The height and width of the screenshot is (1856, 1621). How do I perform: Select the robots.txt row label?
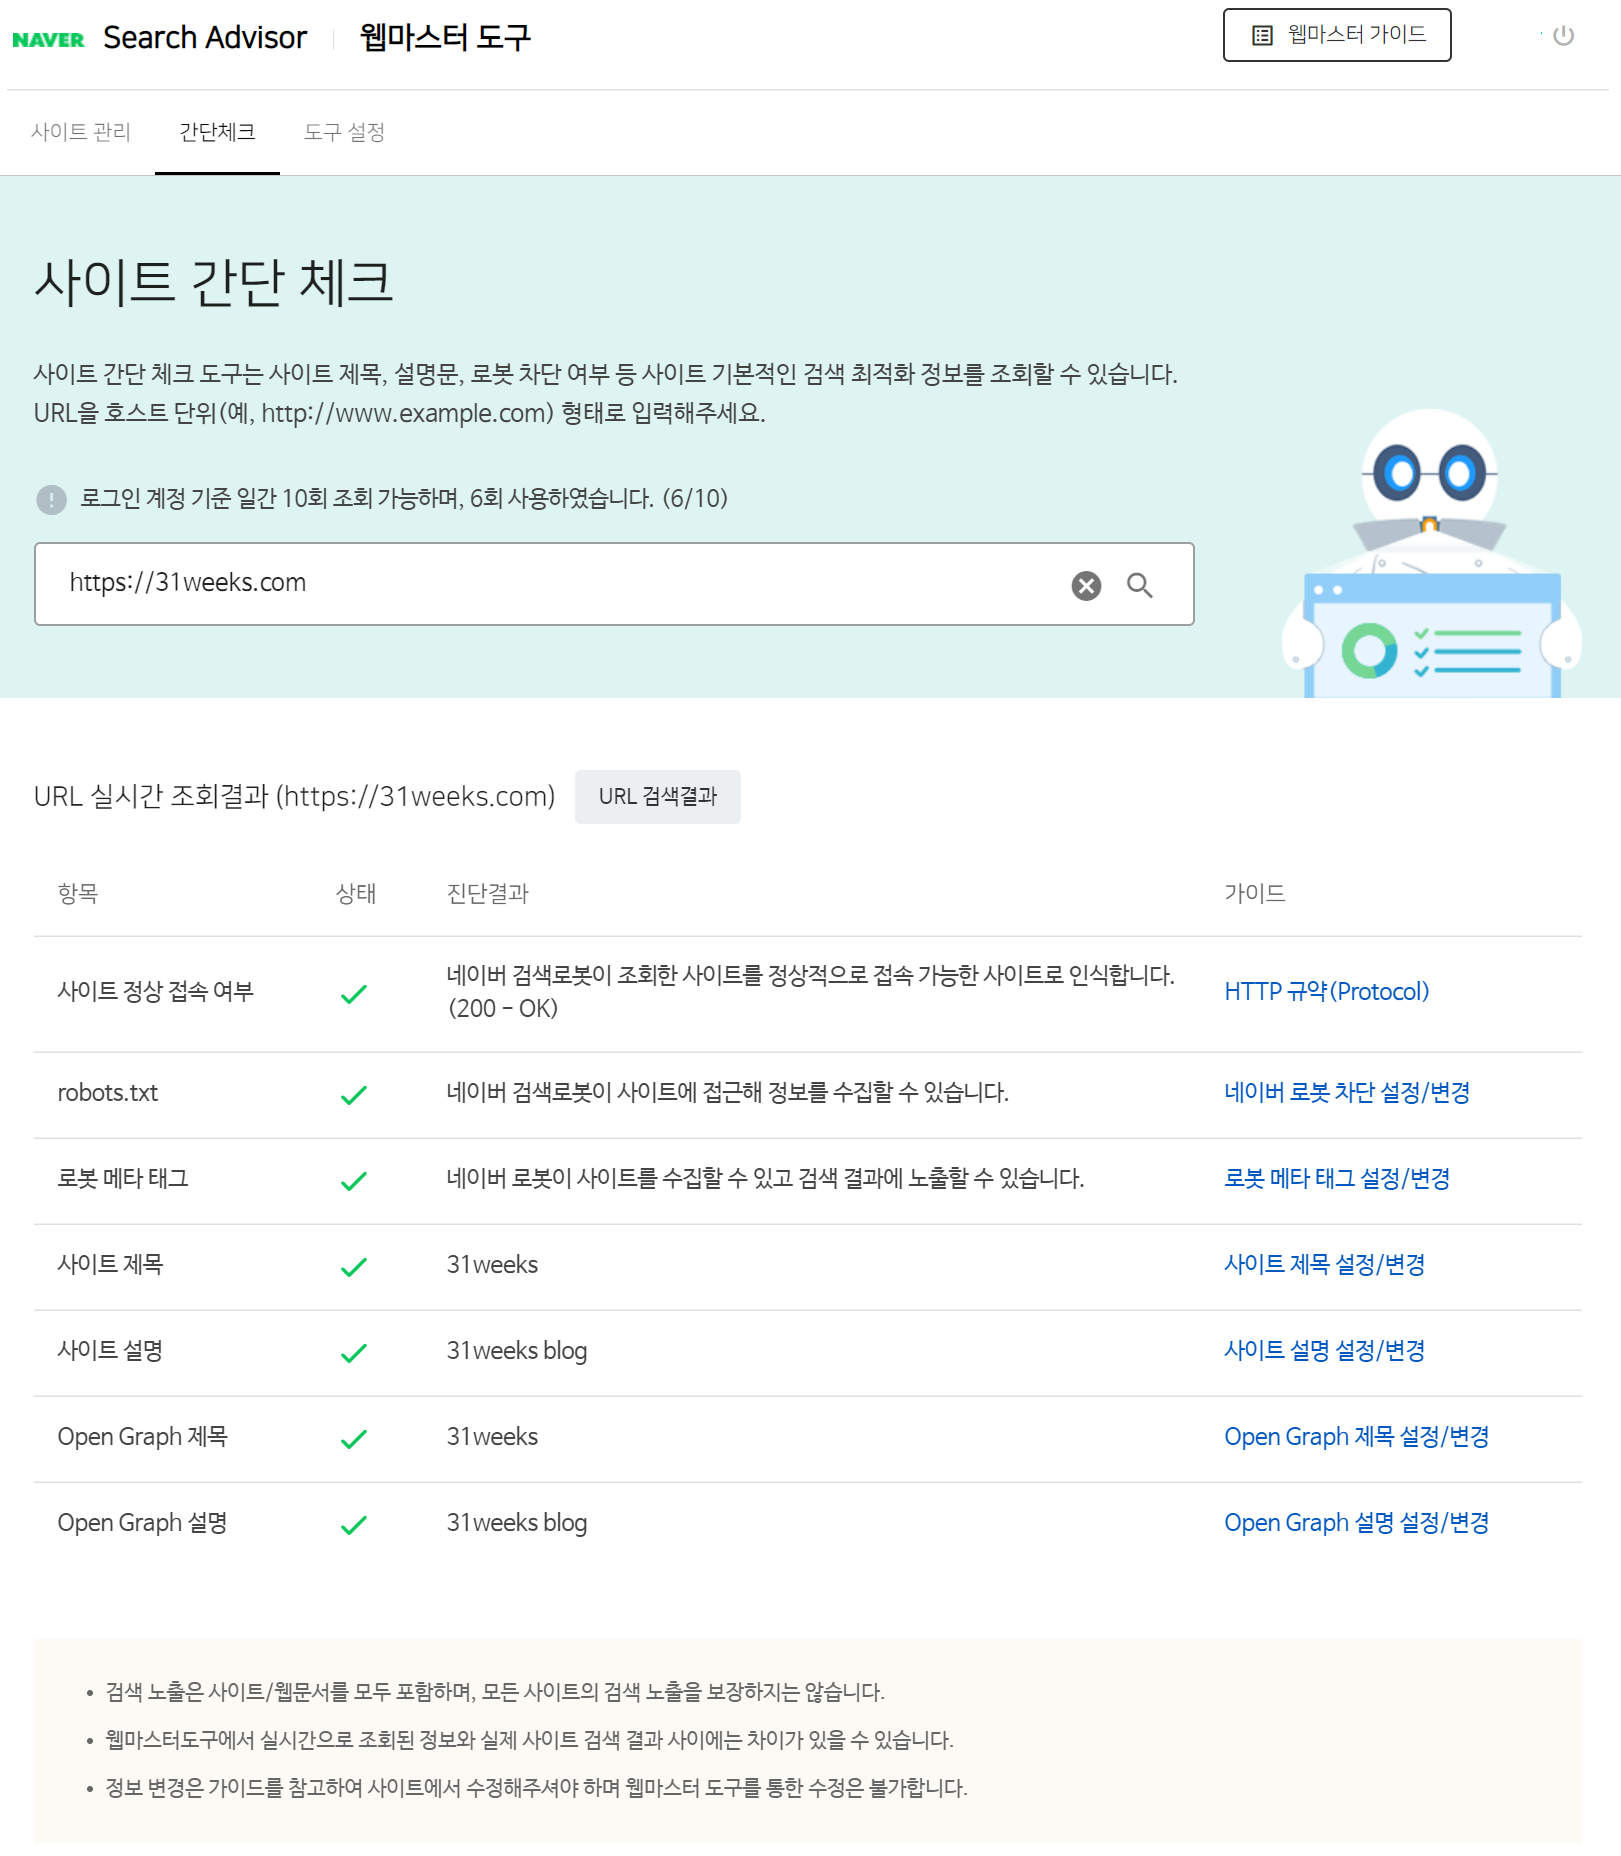coord(108,1093)
